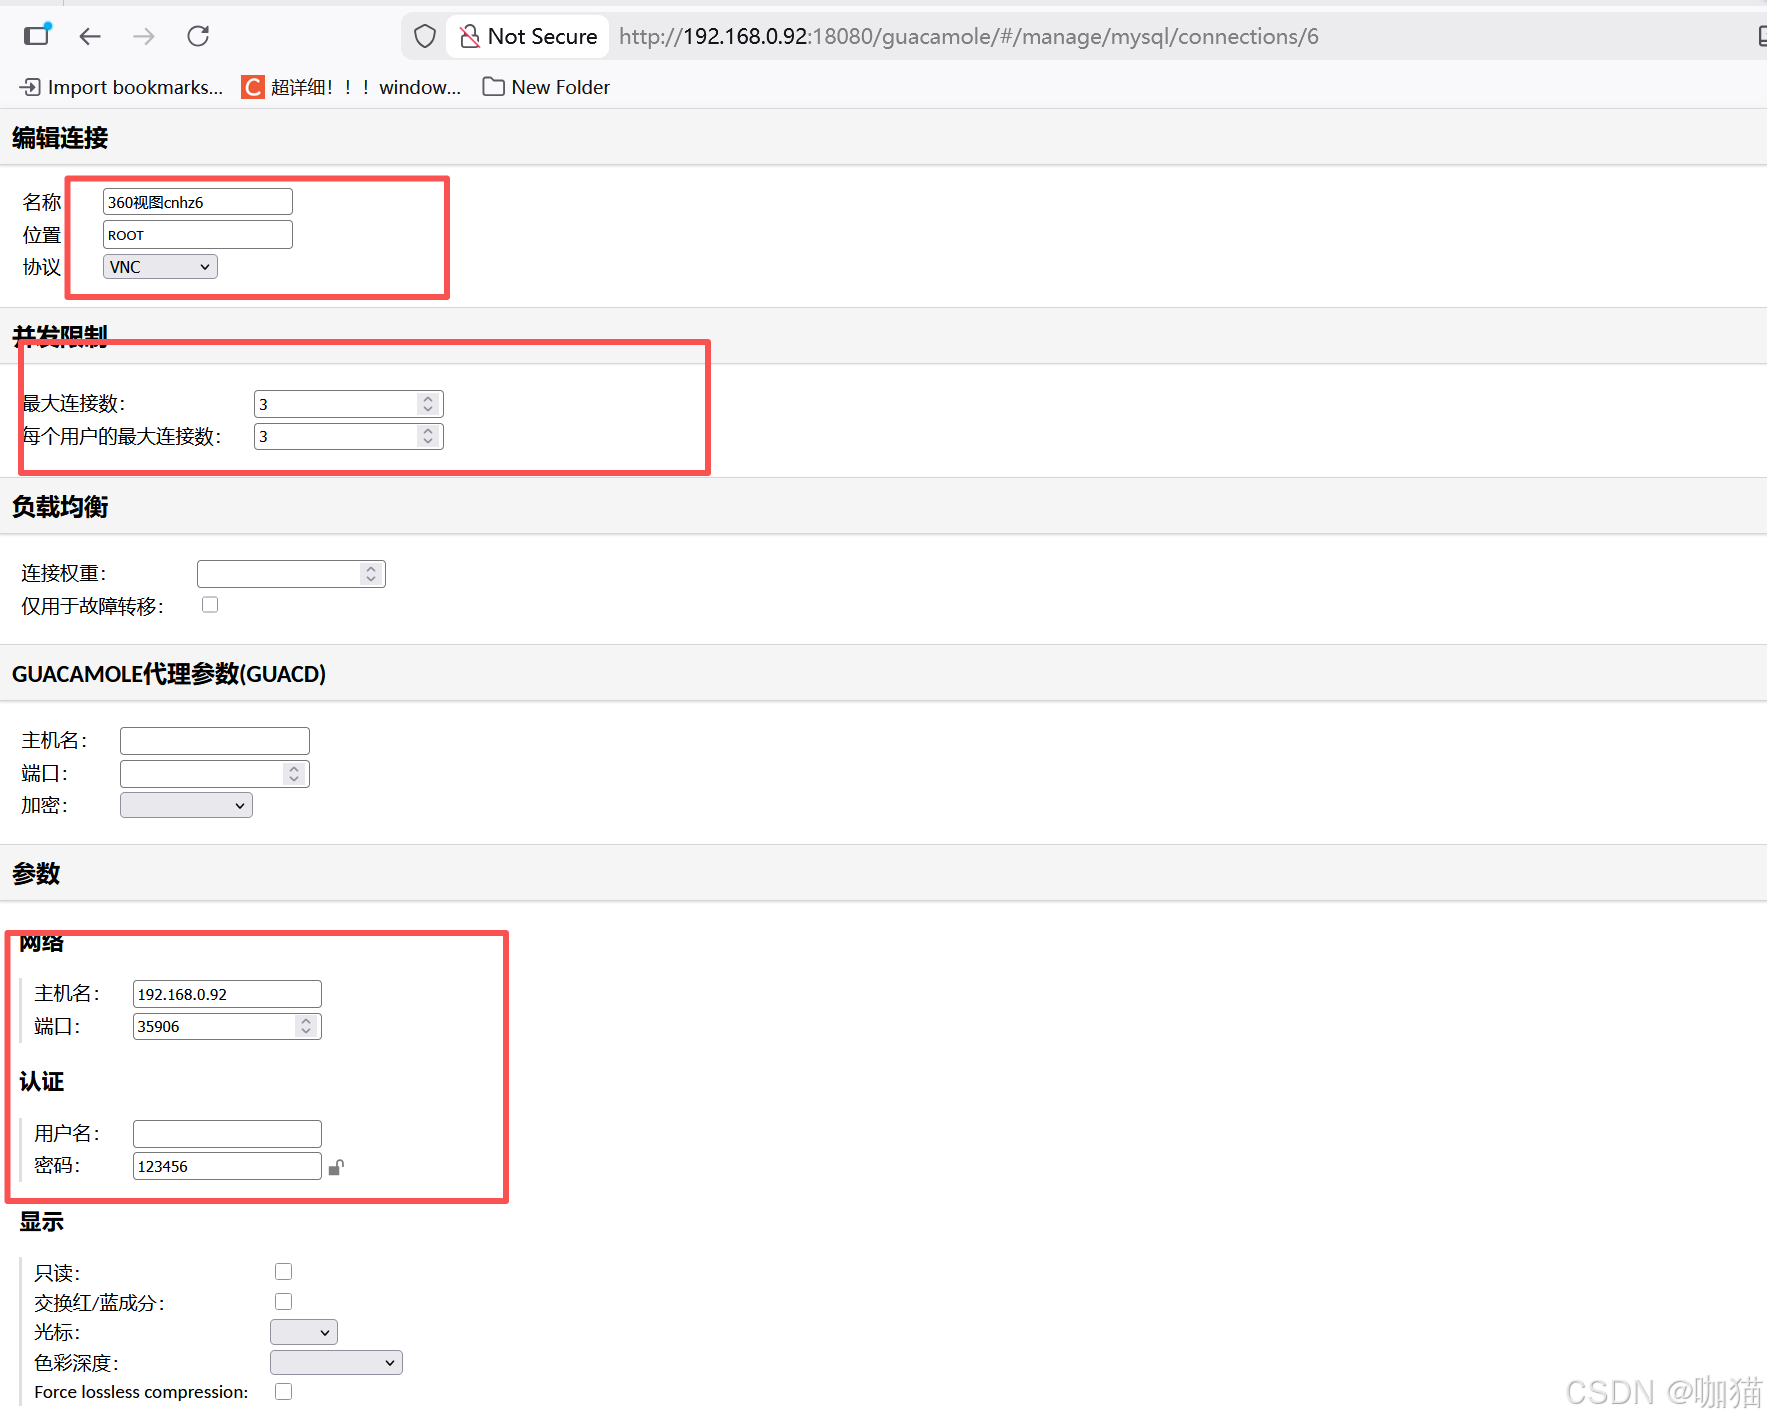The height and width of the screenshot is (1422, 1767).
Task: Open the shield tracking protection icon
Action: [x=425, y=37]
